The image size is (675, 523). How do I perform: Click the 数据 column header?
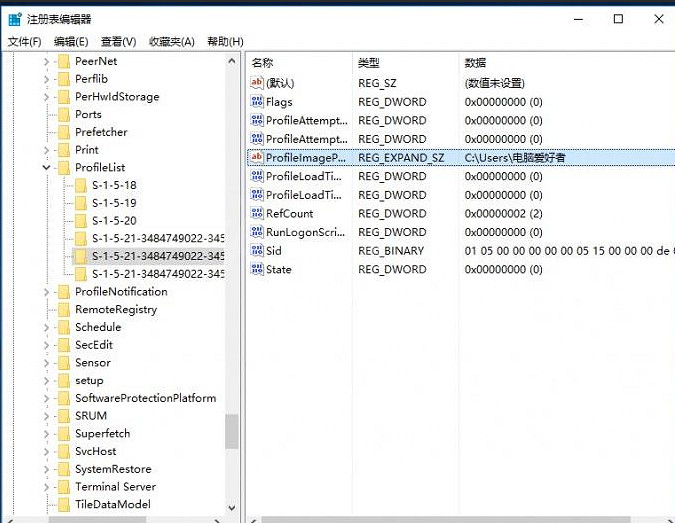coord(475,63)
